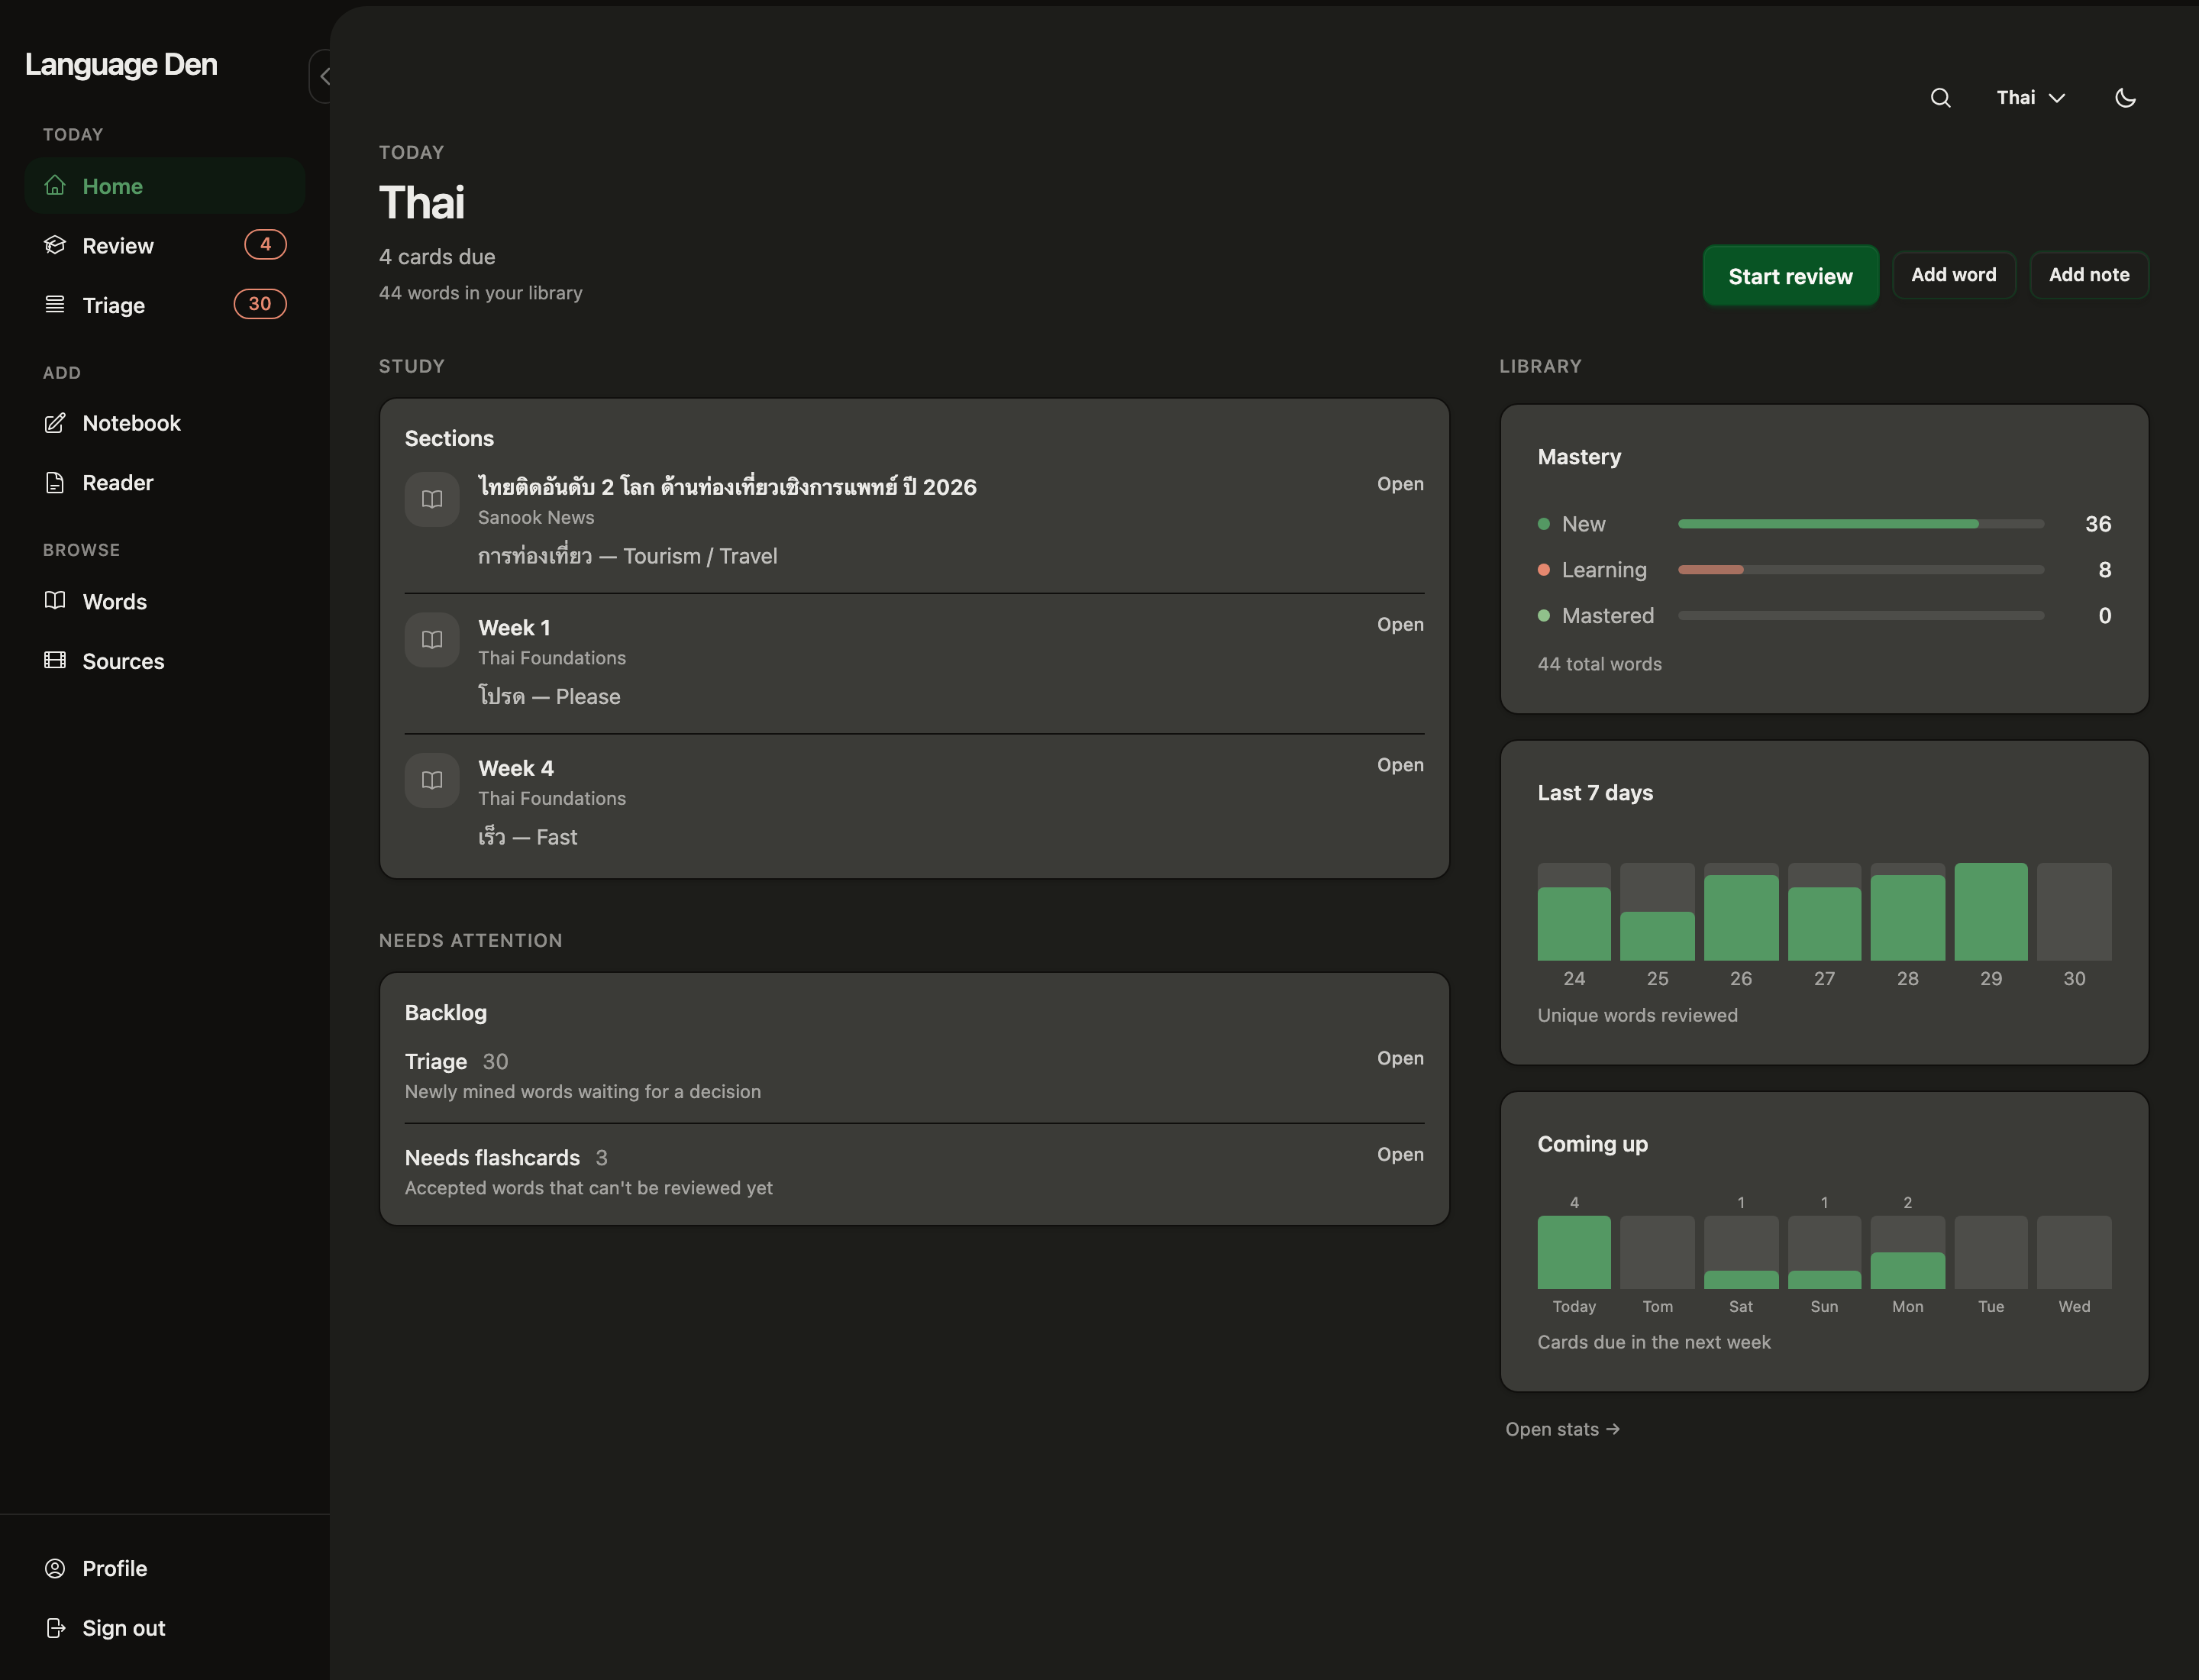Click the New mastery progress bar
Image resolution: width=2199 pixels, height=1680 pixels.
tap(1860, 524)
